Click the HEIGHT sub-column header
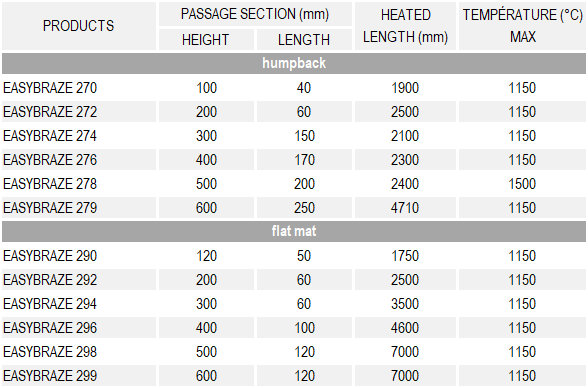Viewport: 588px width, 388px height. click(x=206, y=40)
